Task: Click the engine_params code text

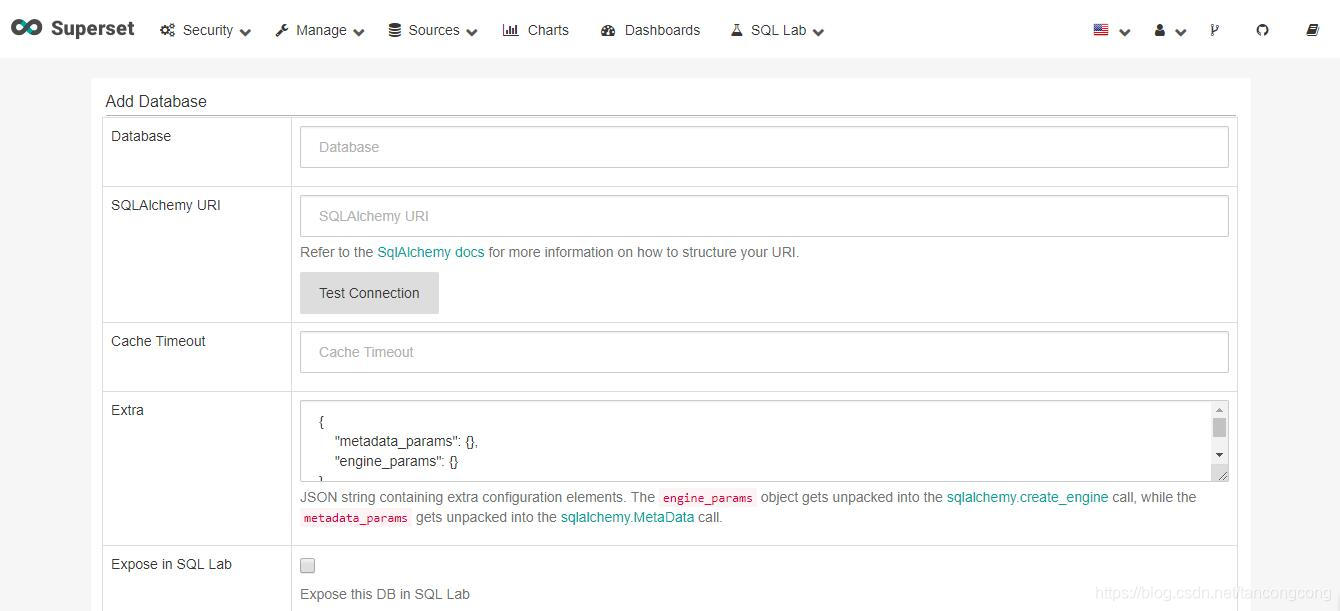Action: coord(708,497)
